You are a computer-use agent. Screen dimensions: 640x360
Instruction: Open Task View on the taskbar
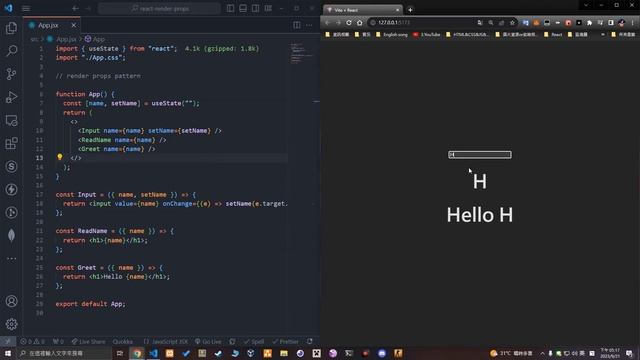120,353
